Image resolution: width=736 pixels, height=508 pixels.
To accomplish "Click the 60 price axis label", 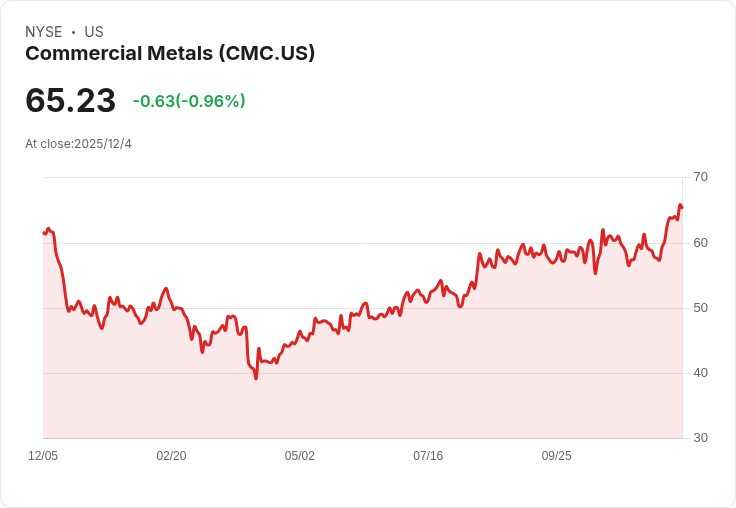I will pyautogui.click(x=700, y=242).
